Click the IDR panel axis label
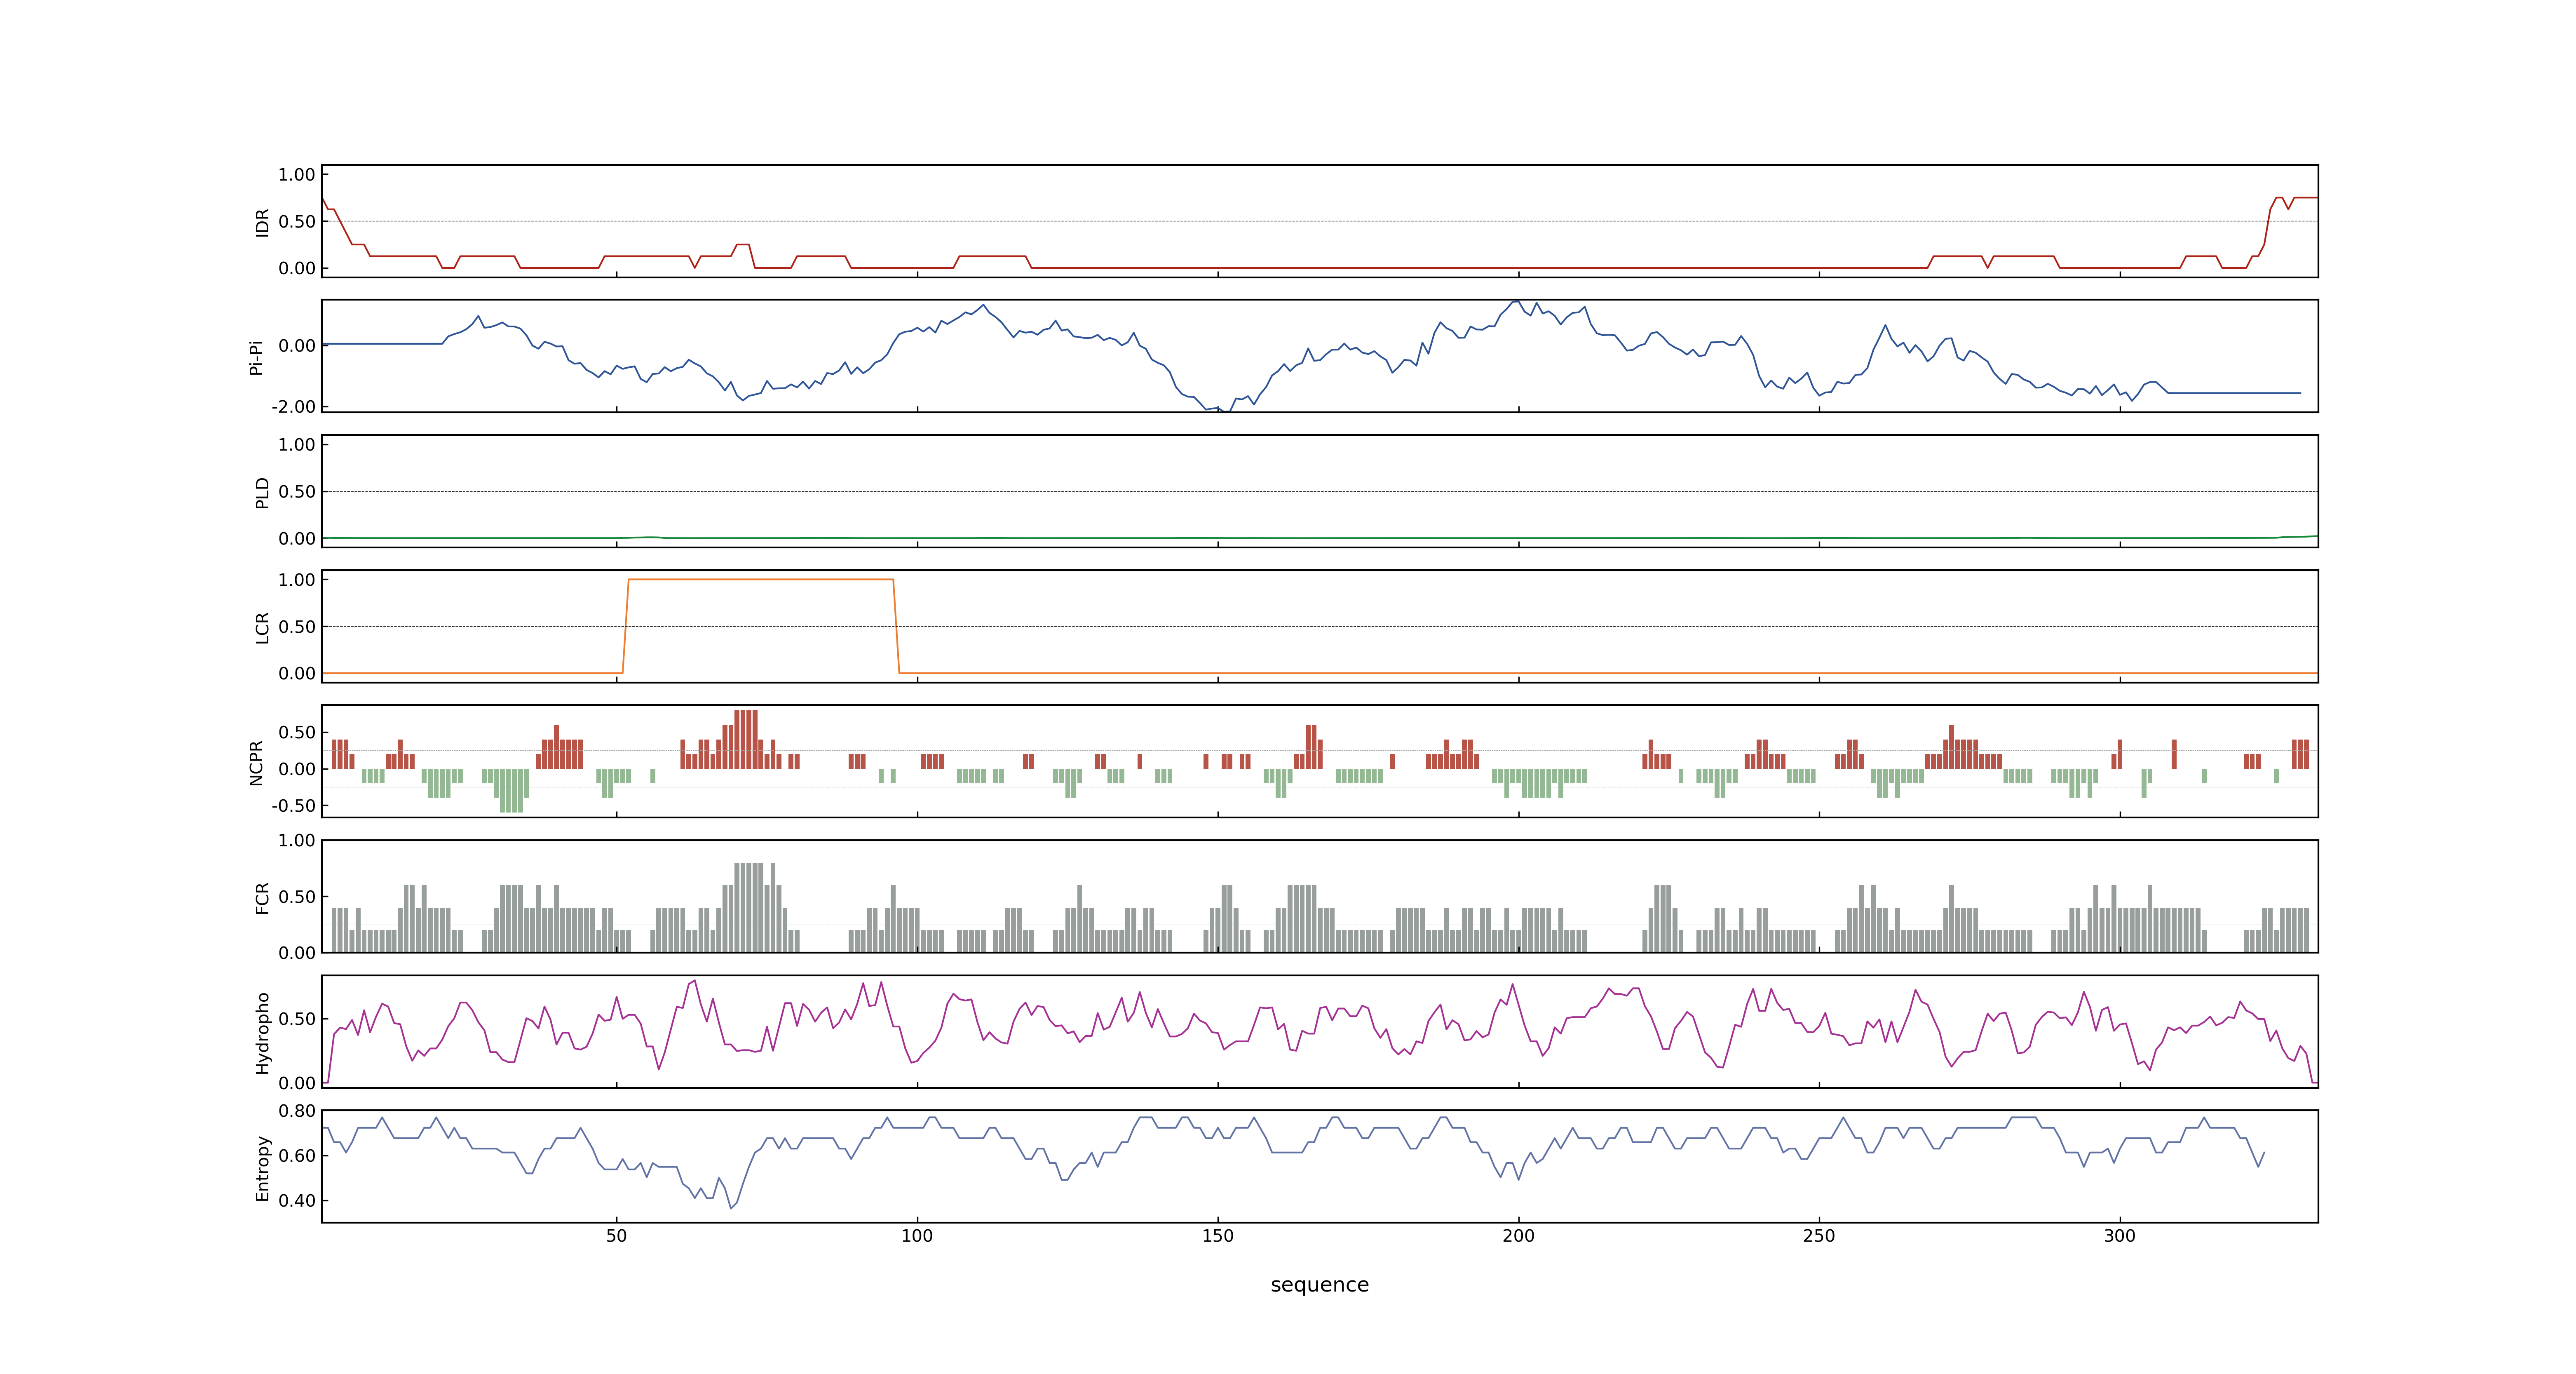2576x1374 pixels. (x=262, y=222)
